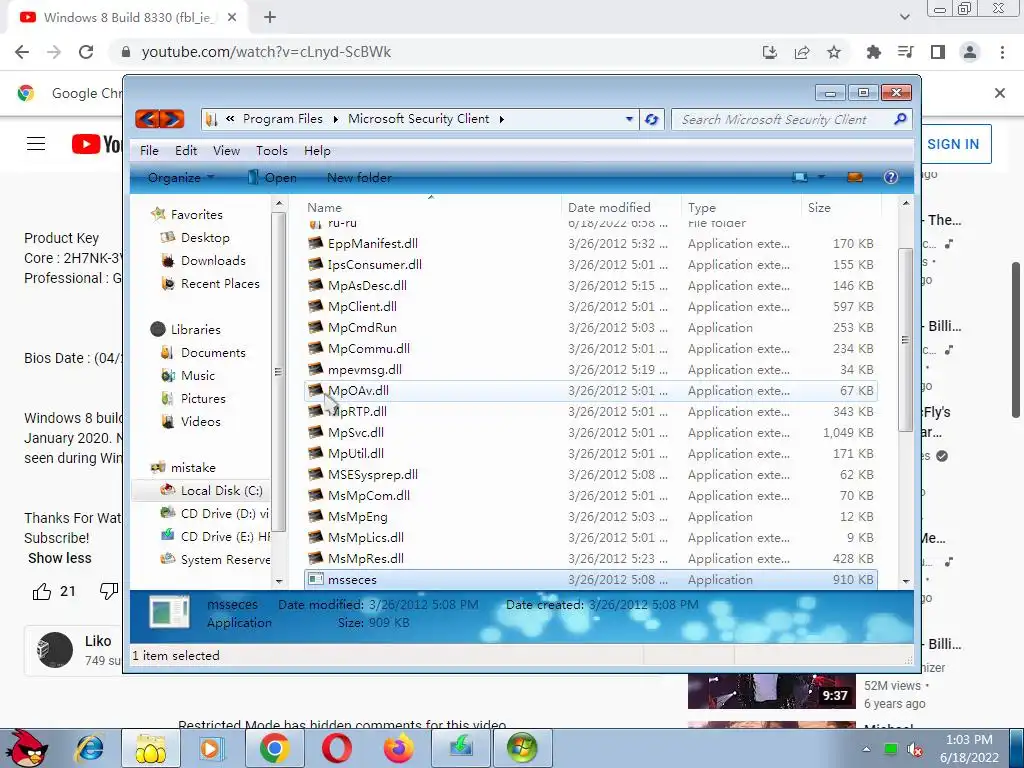
Task: Select the MsMpCom.dll file icon
Action: coord(315,496)
